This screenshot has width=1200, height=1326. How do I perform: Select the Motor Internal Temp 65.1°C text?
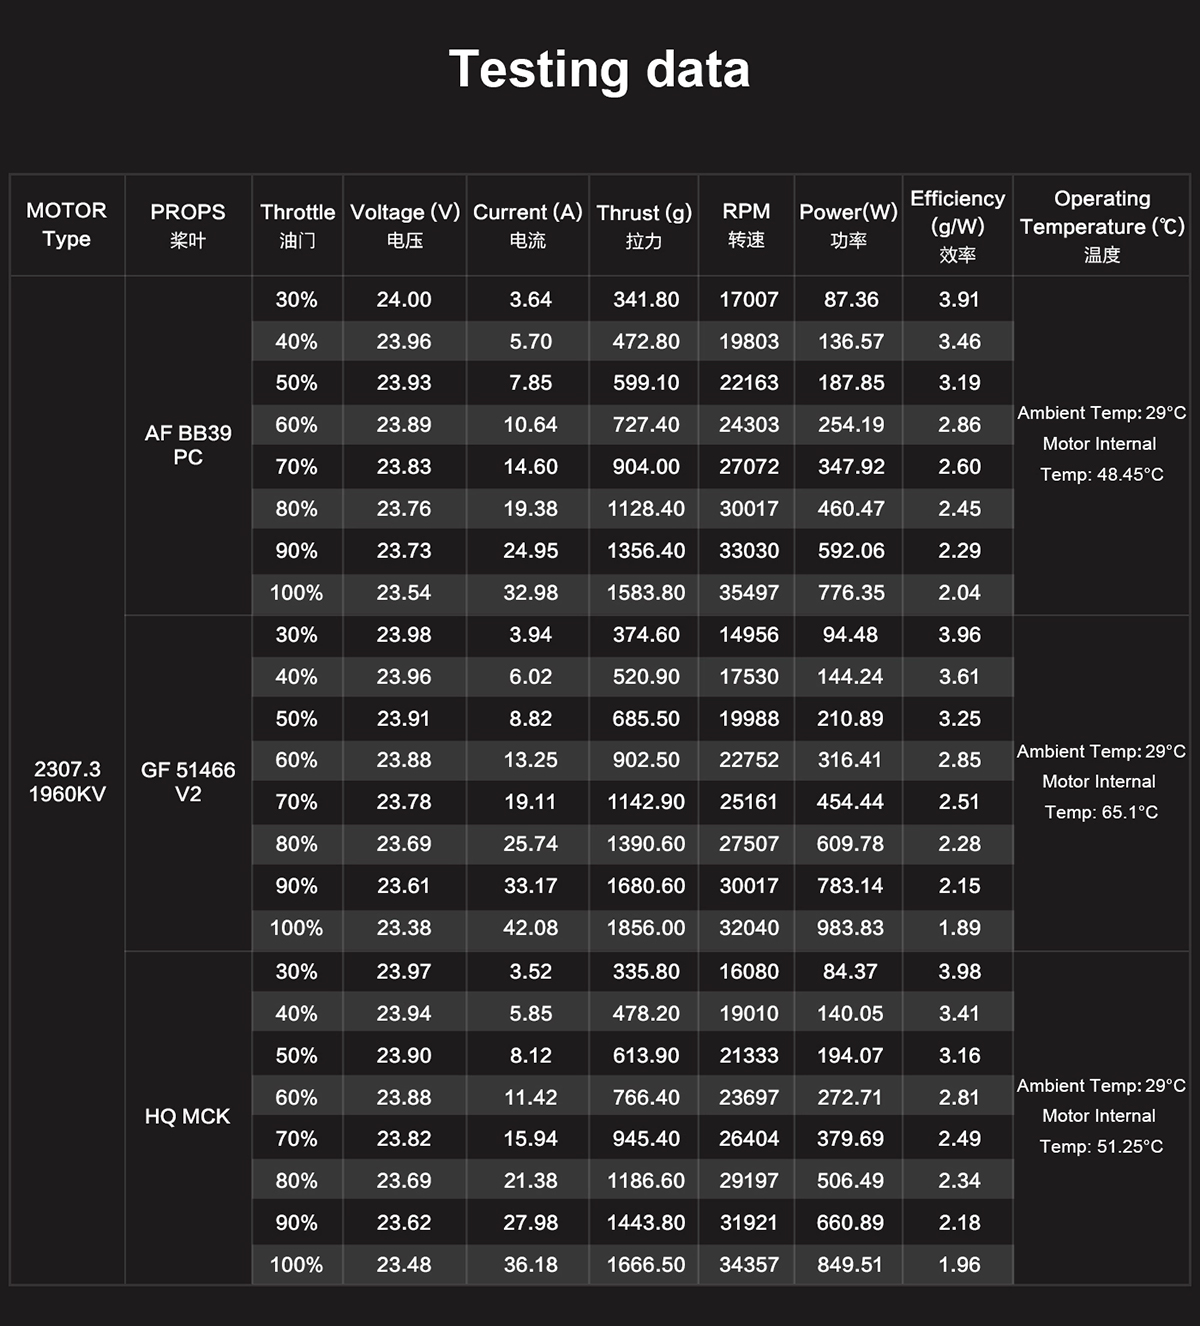(x=1100, y=797)
